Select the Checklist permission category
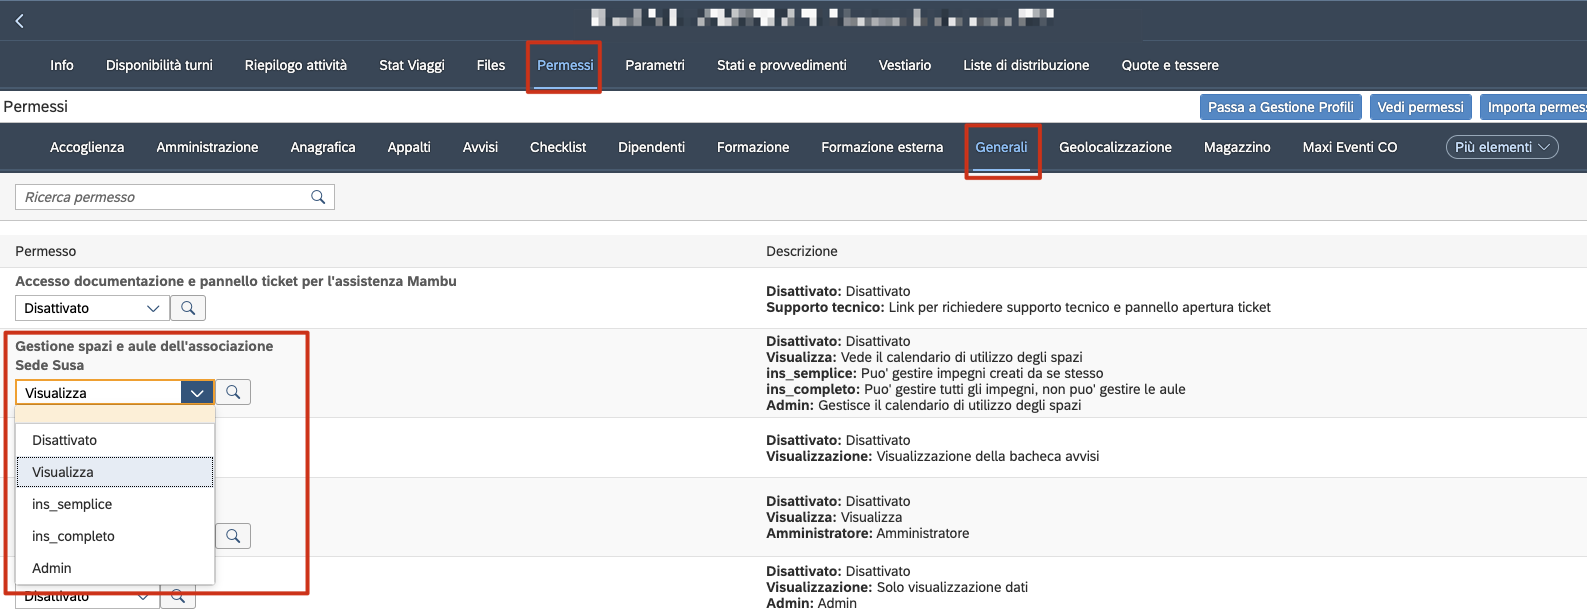The height and width of the screenshot is (616, 1587). pos(558,147)
